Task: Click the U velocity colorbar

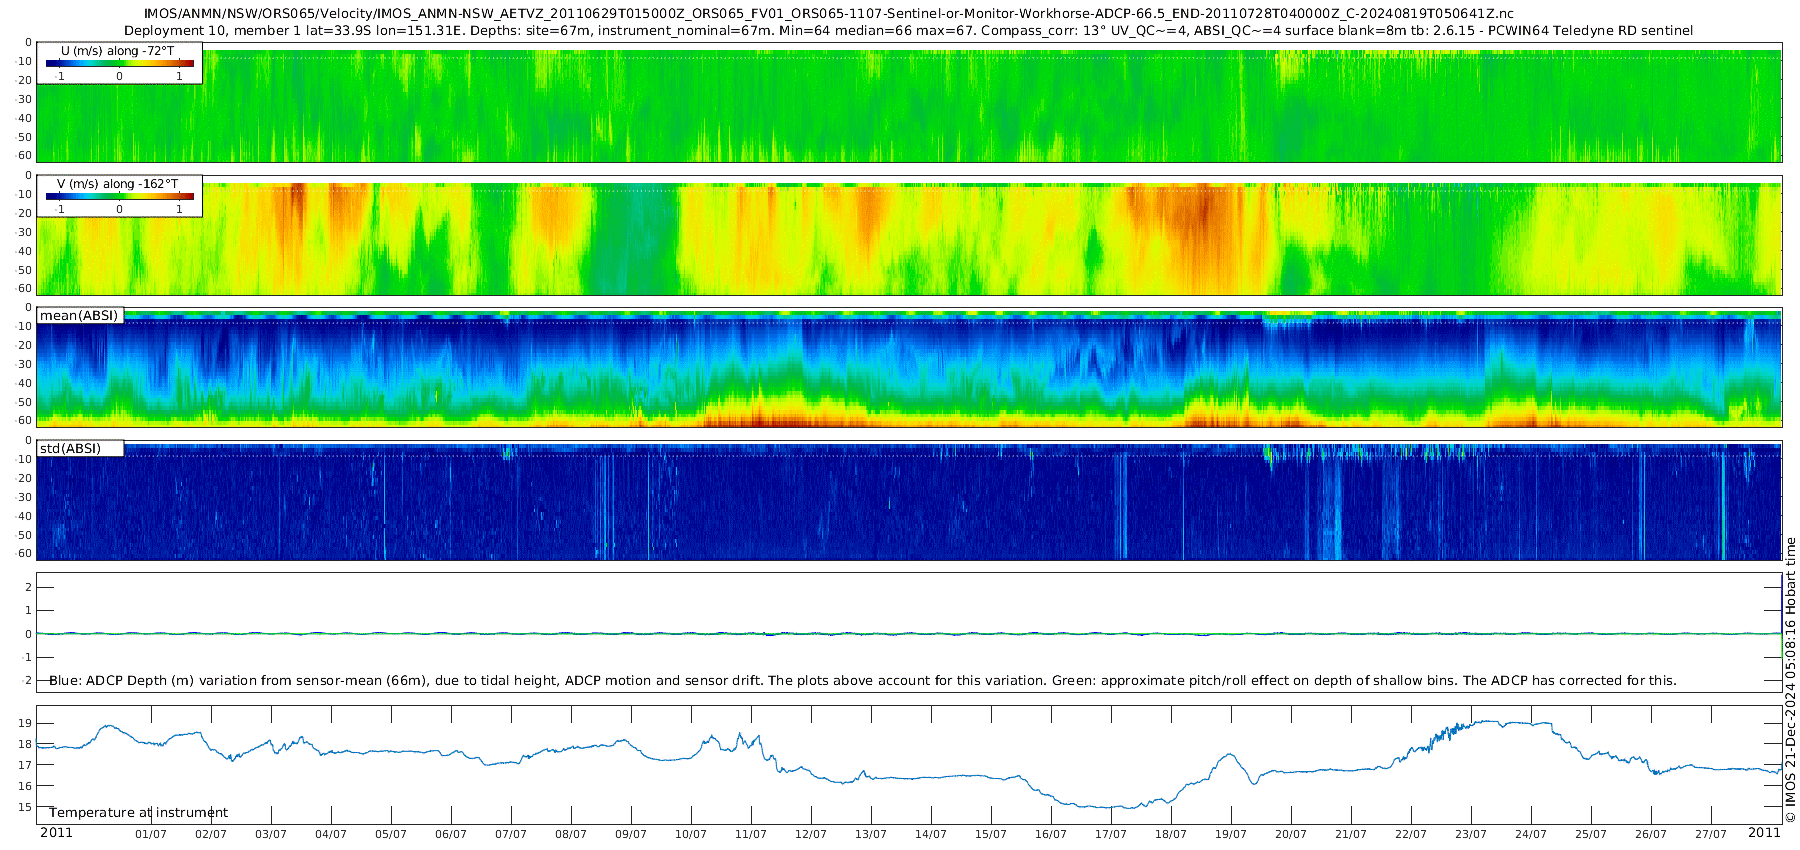Action: (120, 64)
